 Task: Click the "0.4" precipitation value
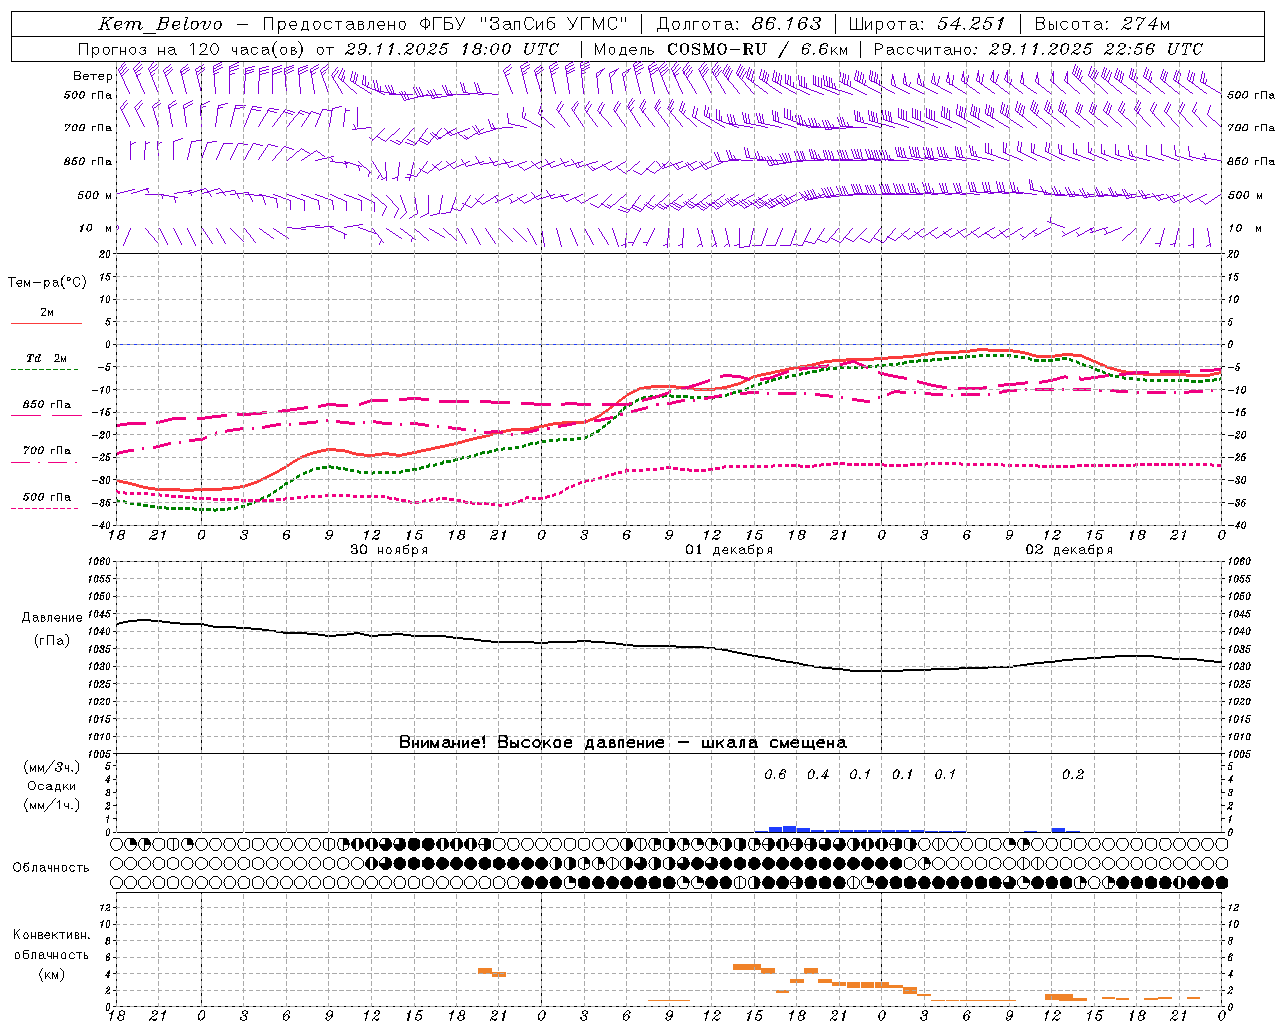[818, 775]
